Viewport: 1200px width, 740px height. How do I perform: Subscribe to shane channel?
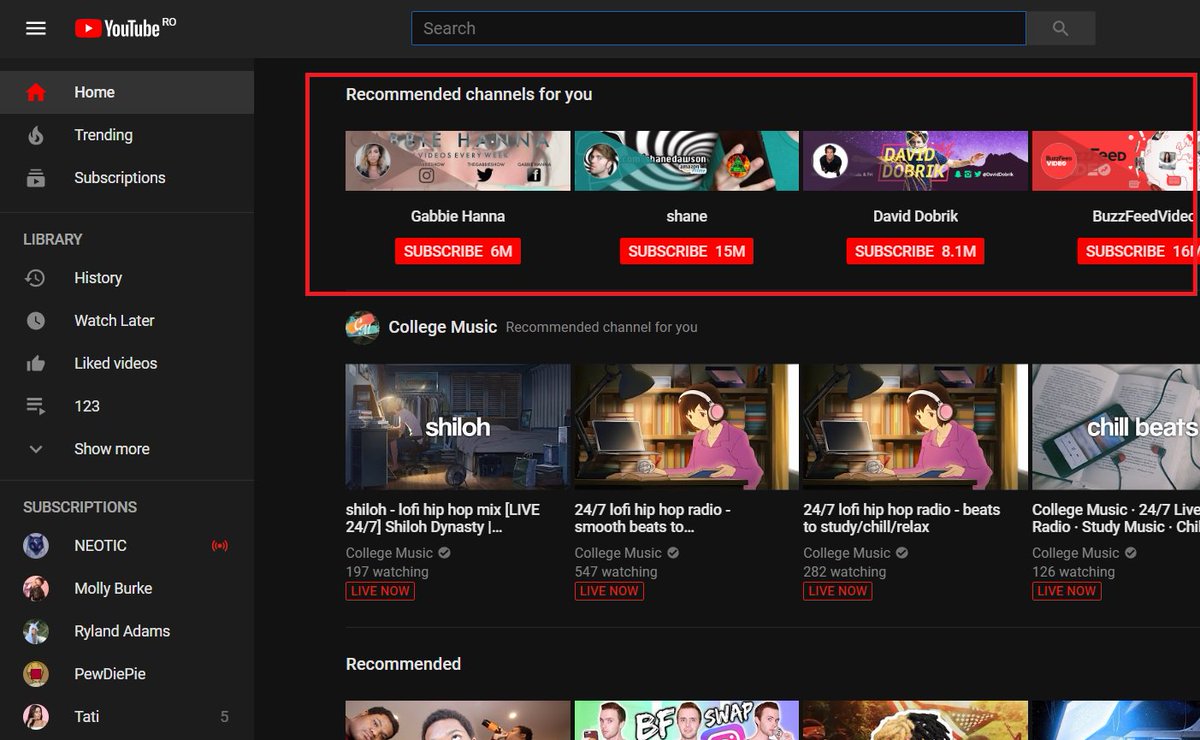pos(687,251)
